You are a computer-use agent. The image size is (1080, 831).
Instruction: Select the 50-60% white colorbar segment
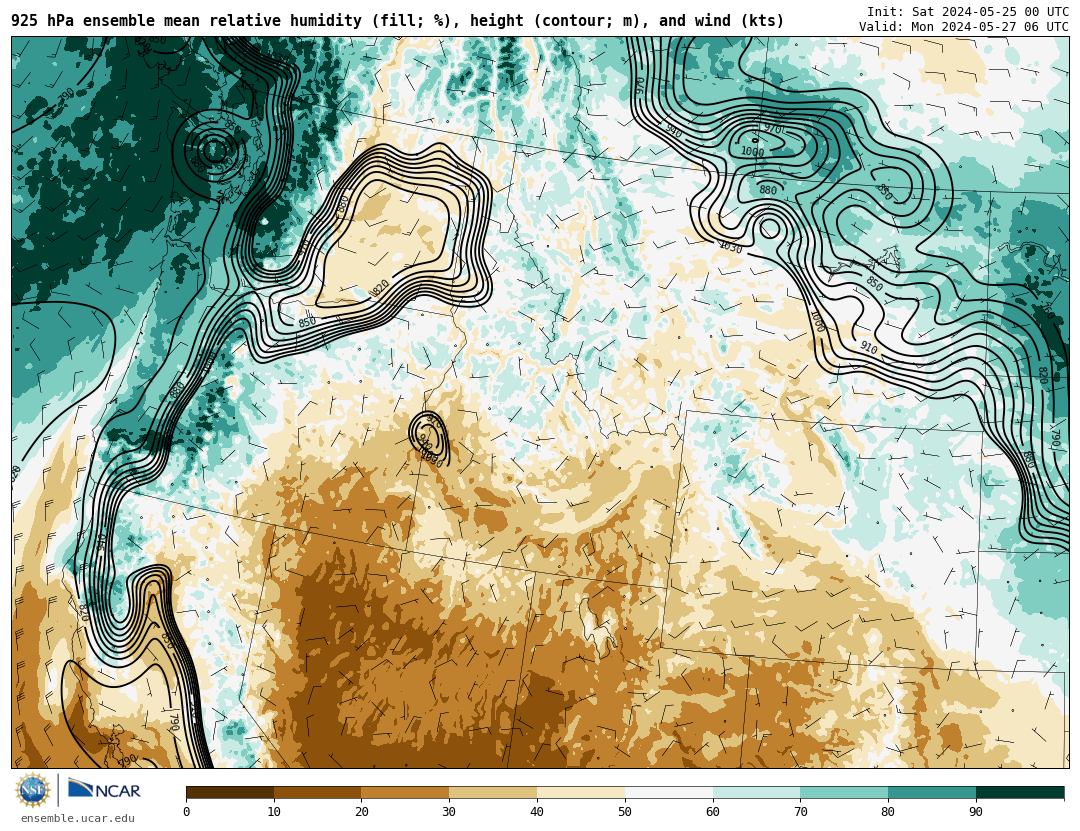[669, 793]
